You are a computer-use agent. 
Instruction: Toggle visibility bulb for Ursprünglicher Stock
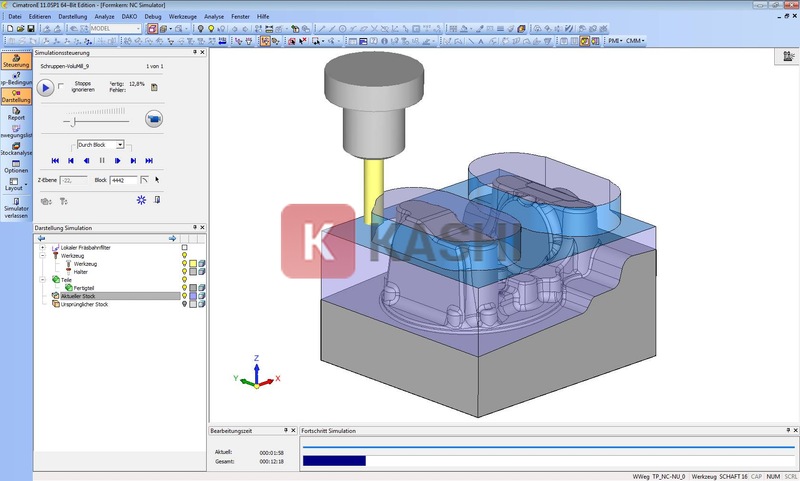pos(184,304)
